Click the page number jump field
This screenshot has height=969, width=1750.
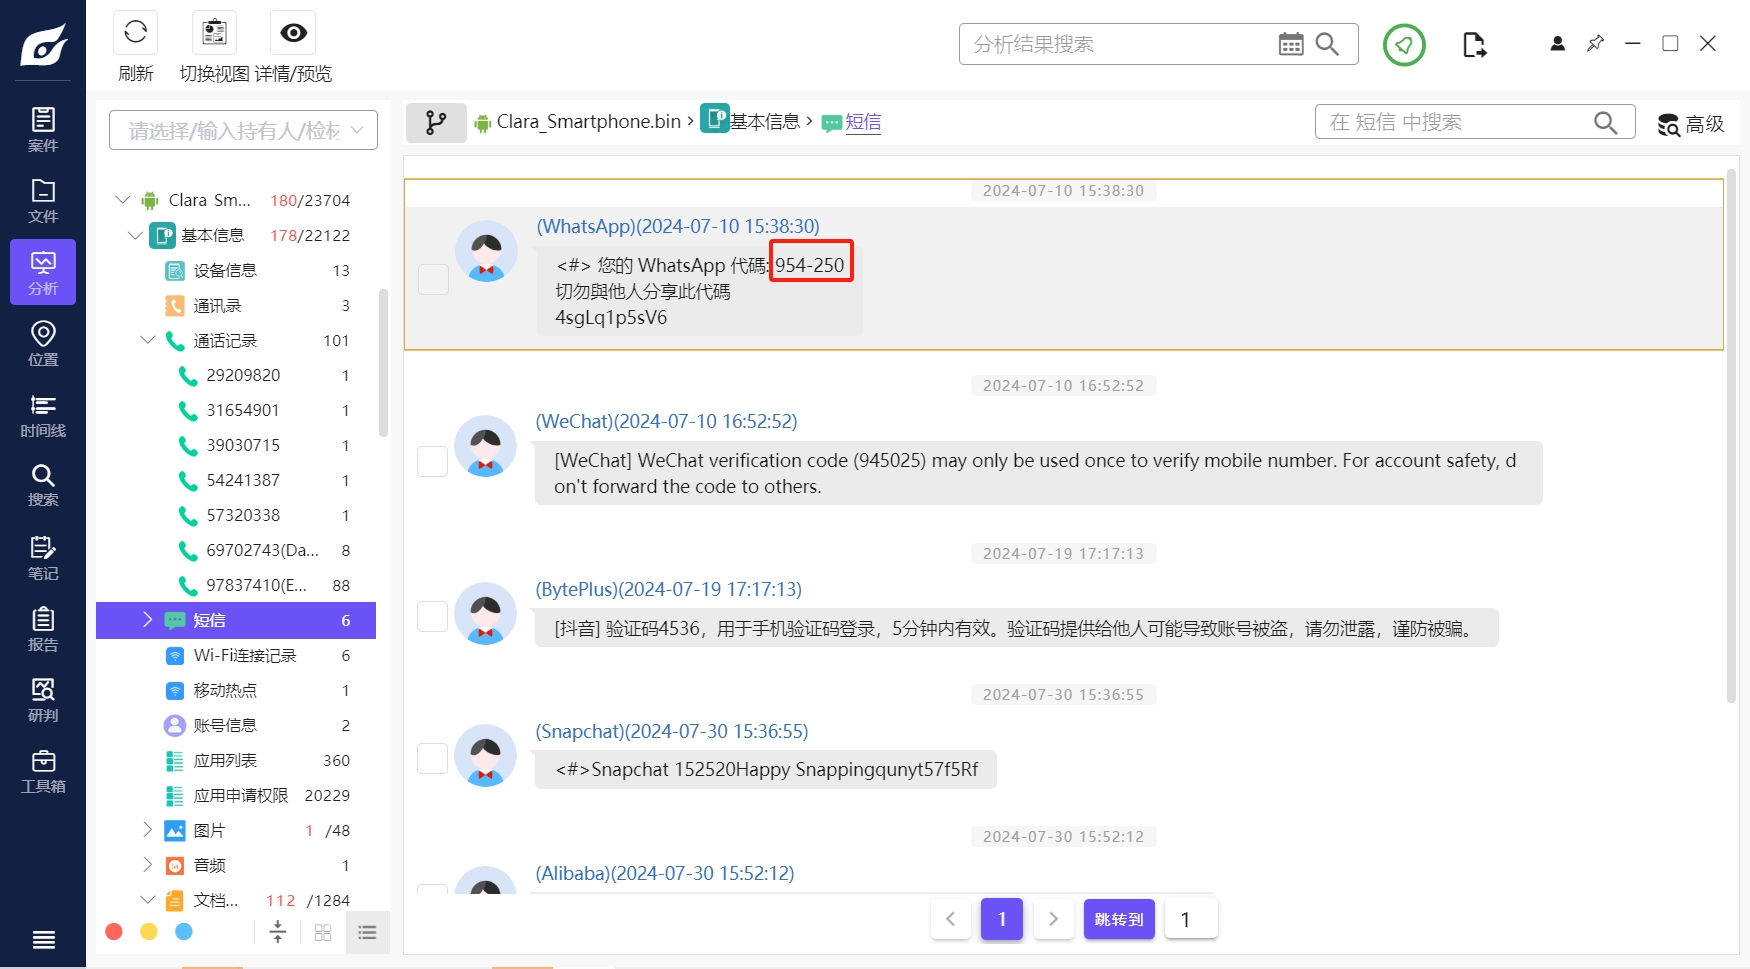point(1192,919)
